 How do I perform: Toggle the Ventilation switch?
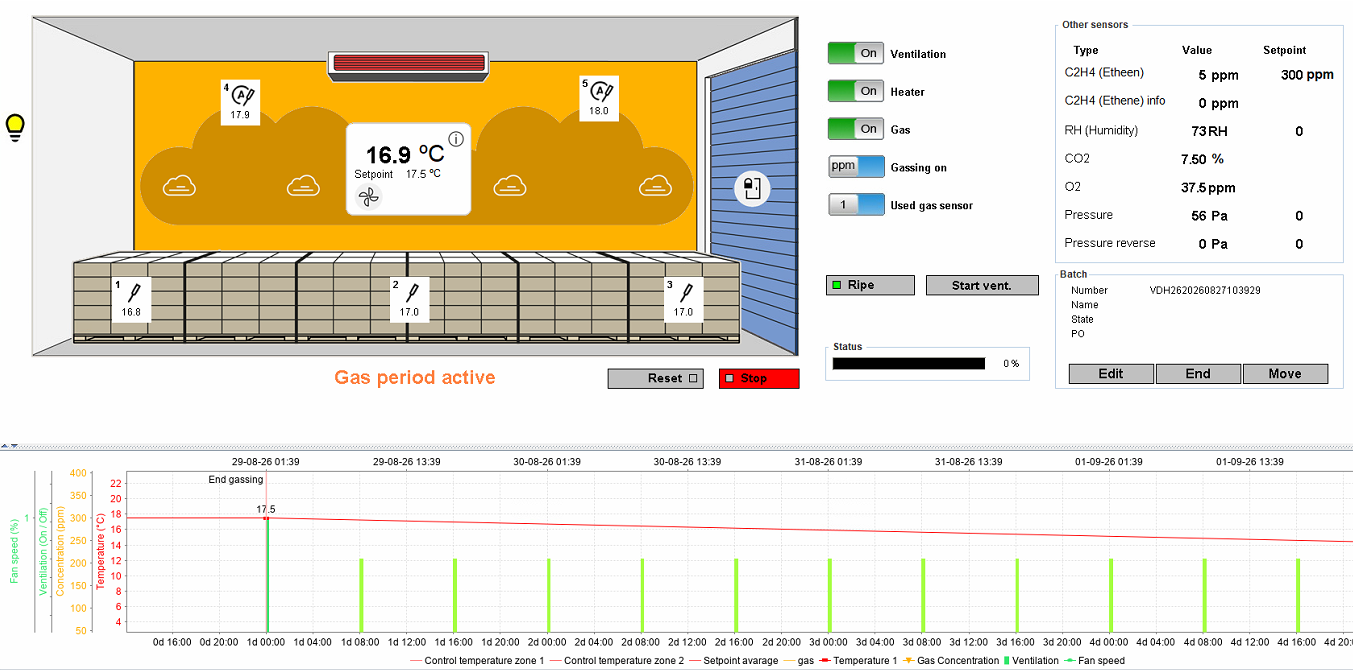click(855, 54)
